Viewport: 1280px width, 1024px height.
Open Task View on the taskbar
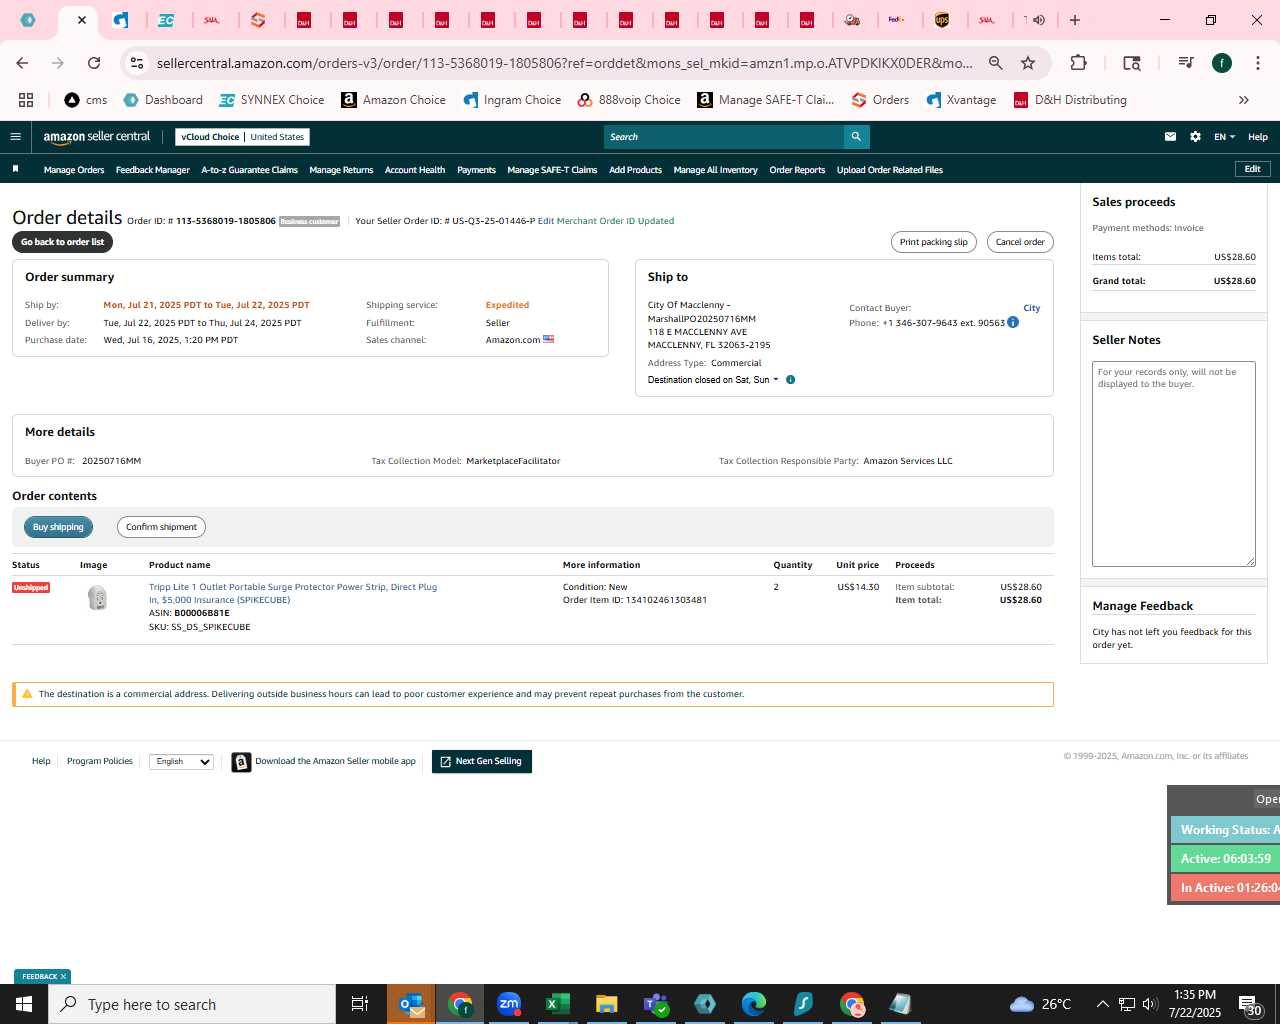(360, 1004)
